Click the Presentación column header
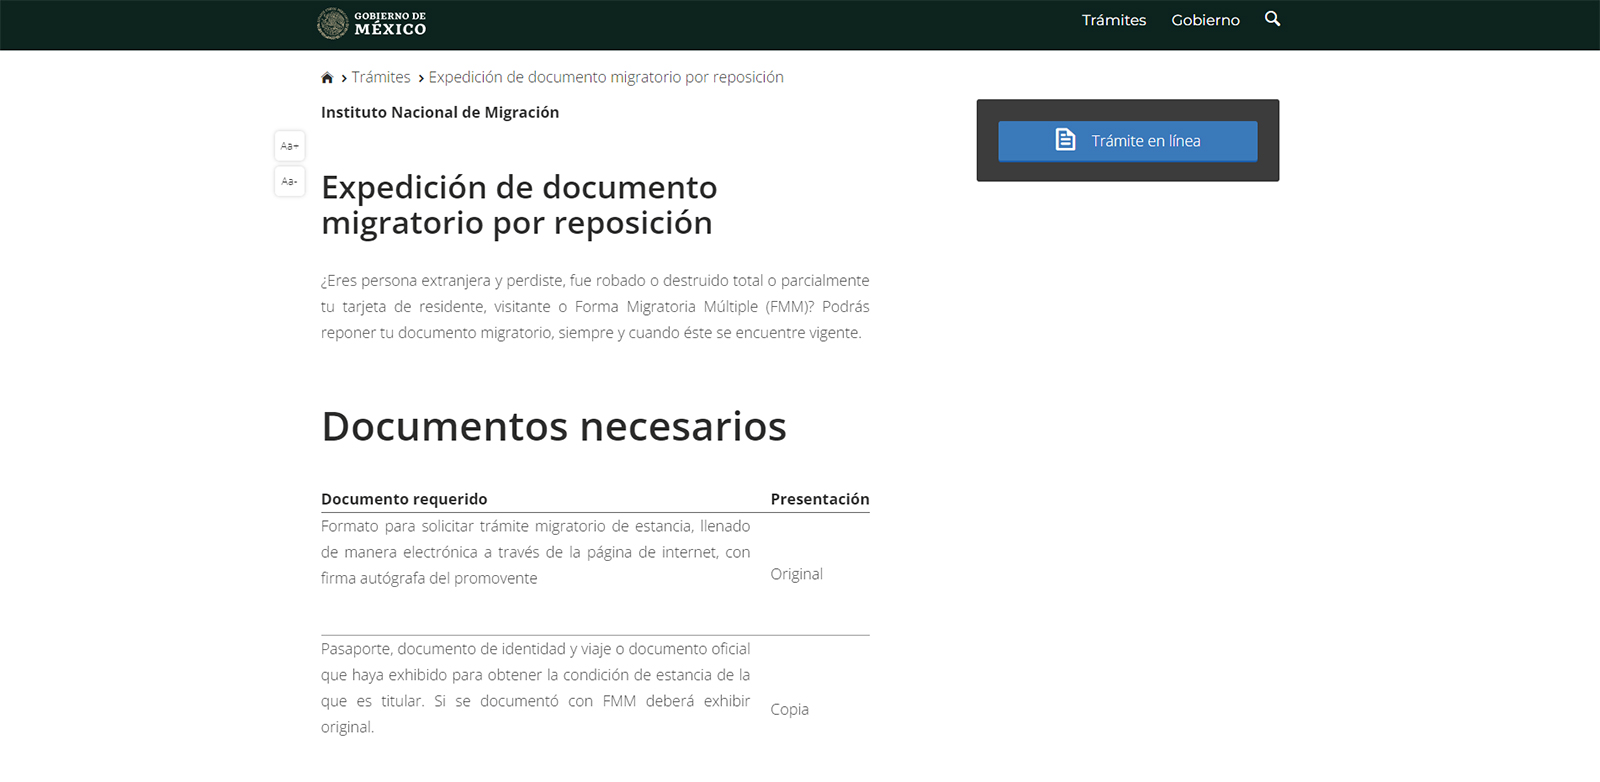1600x782 pixels. click(820, 499)
